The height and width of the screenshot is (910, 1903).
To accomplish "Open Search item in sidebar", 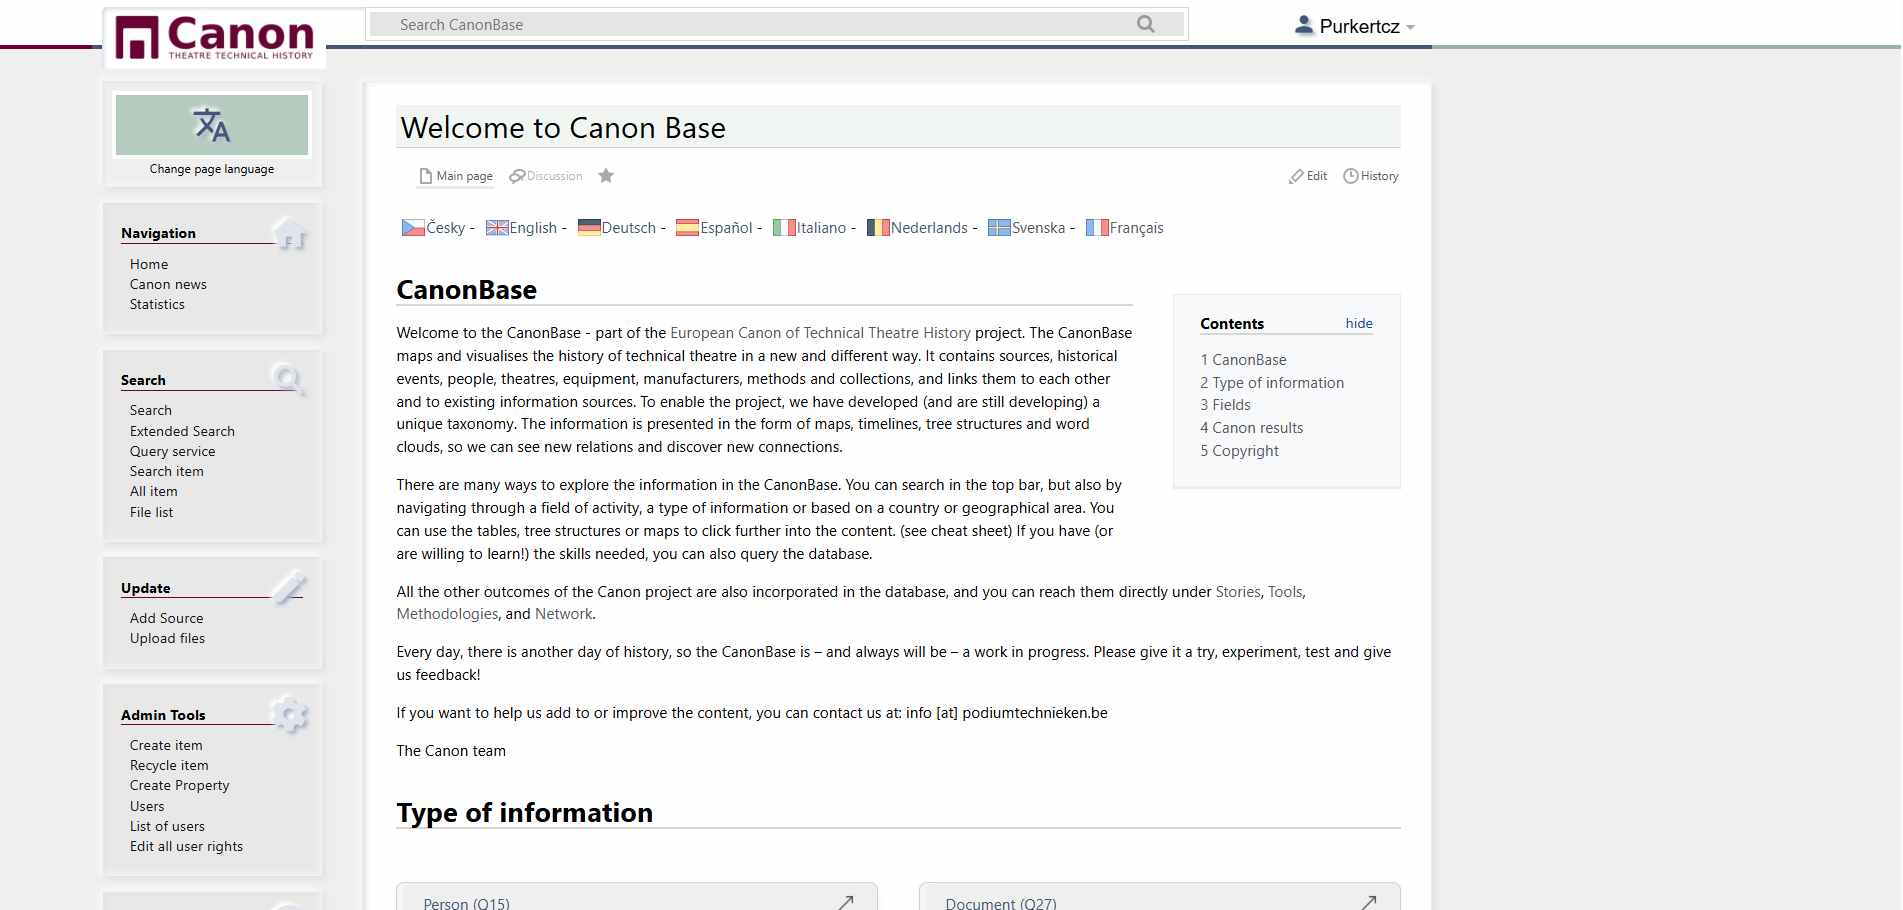I will pyautogui.click(x=166, y=471).
